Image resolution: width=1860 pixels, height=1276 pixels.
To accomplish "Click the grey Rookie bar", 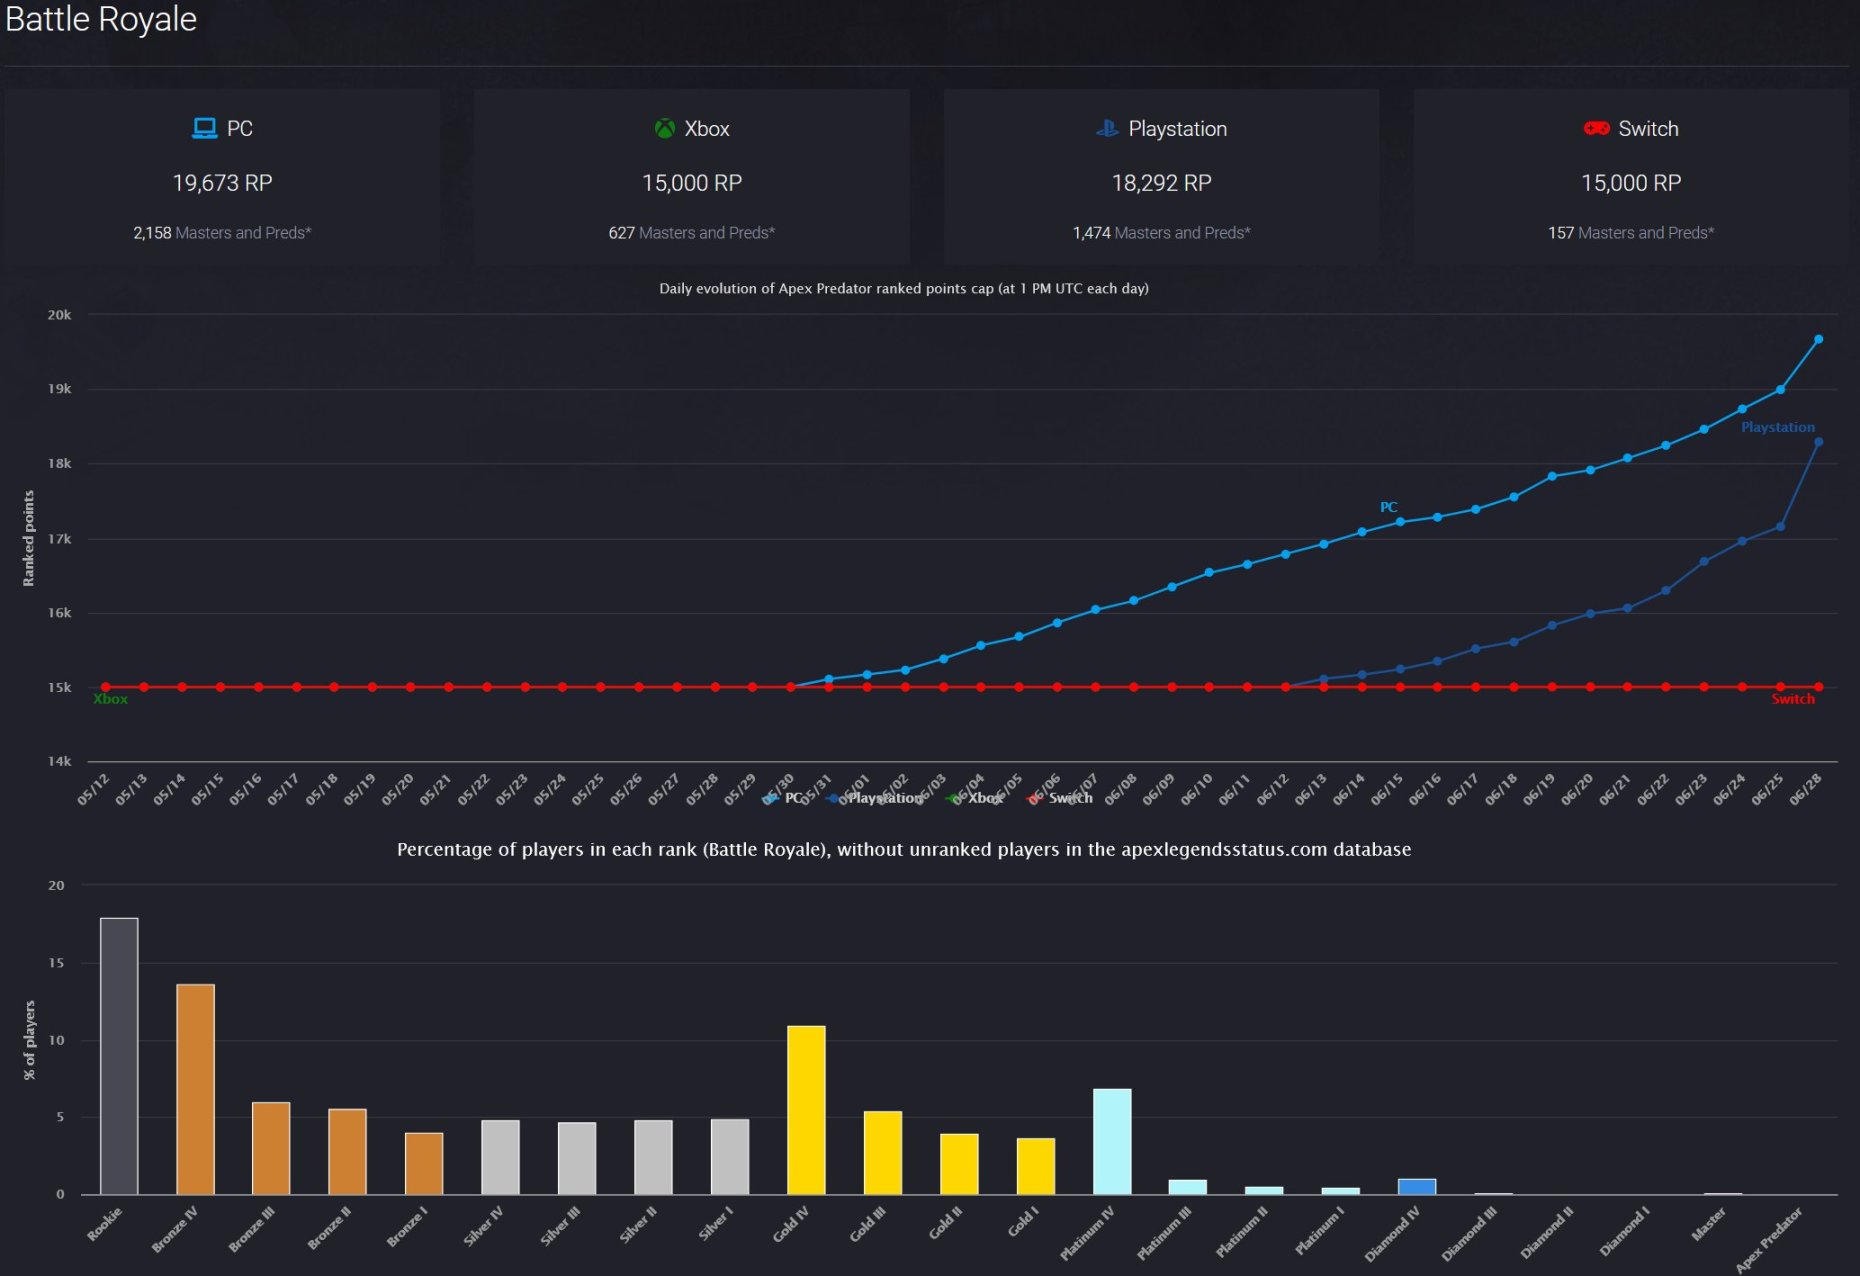I will (119, 1056).
